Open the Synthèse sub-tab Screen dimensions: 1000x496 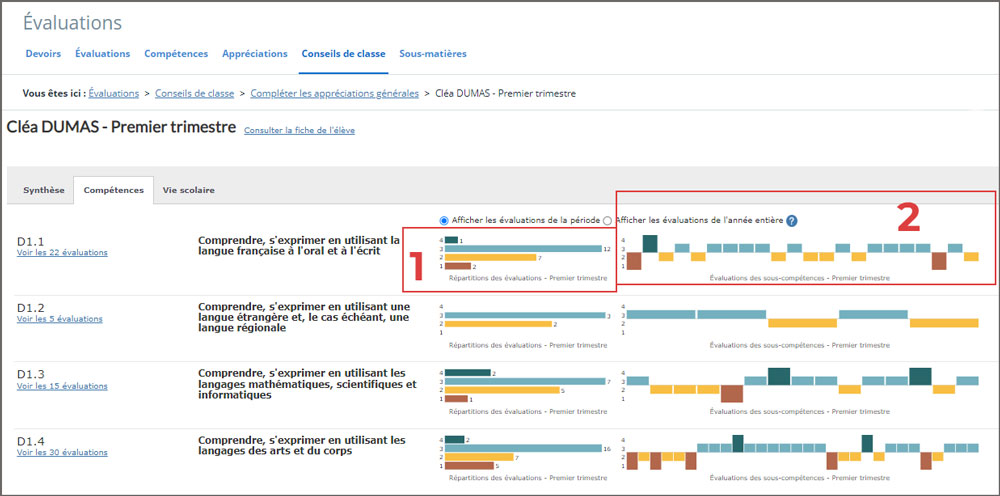point(44,190)
